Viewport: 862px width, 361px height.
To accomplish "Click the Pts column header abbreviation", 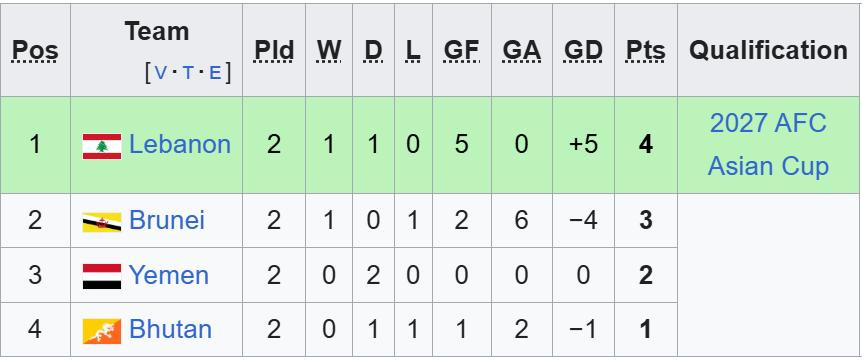I will pyautogui.click(x=645, y=50).
